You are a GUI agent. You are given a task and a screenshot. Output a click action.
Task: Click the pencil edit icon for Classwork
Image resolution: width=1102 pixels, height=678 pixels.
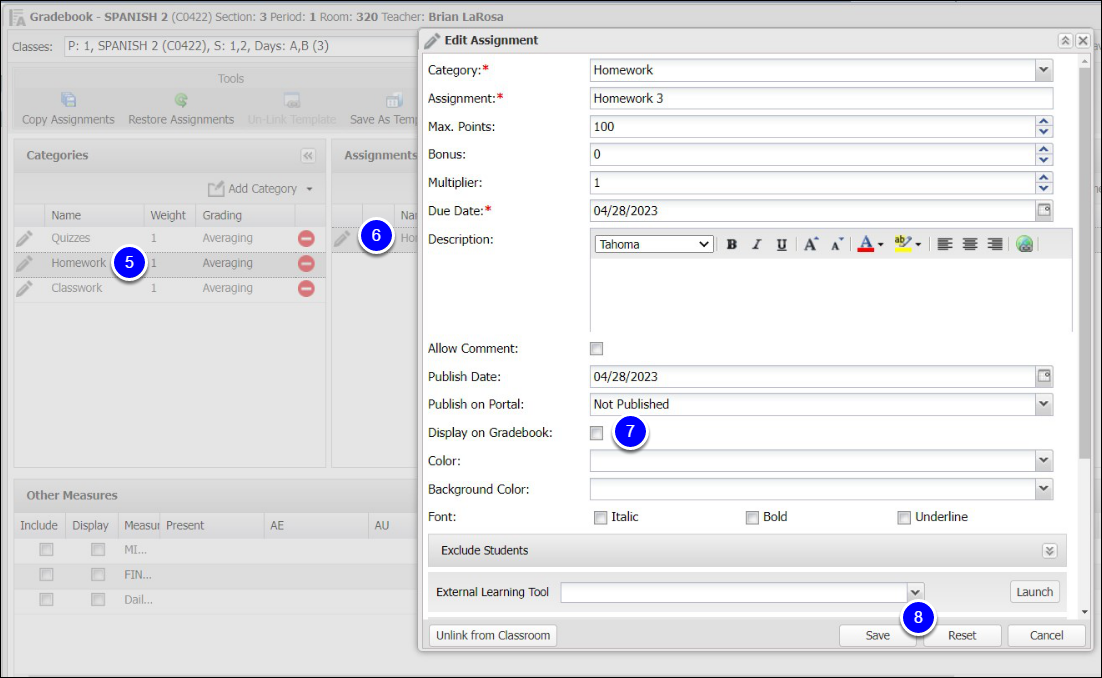[25, 288]
